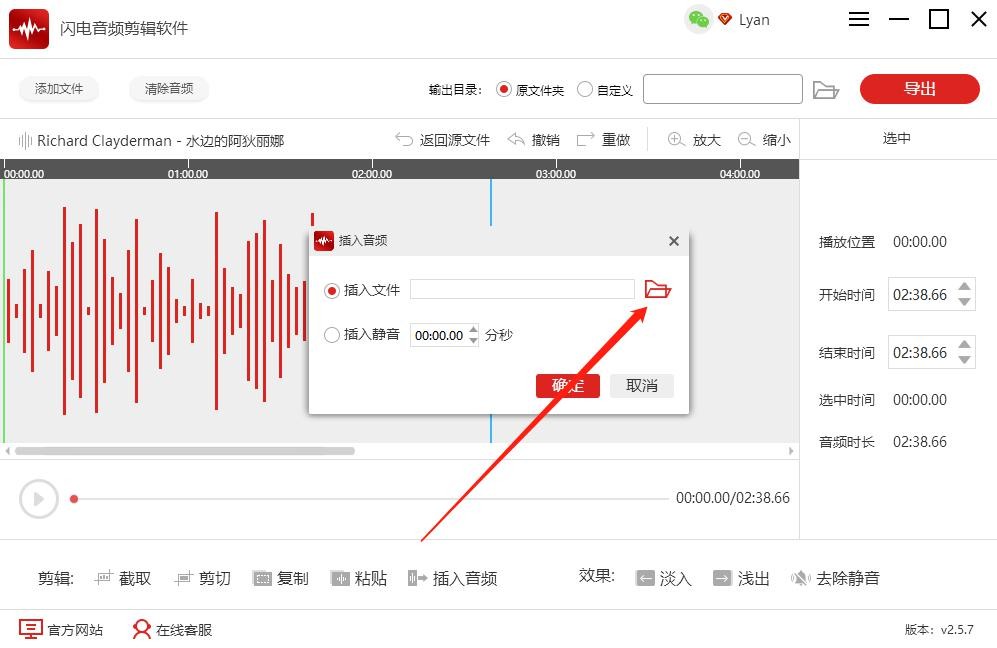Click the playback progress slider handle
Viewport: 997px width, 648px height.
(x=74, y=498)
